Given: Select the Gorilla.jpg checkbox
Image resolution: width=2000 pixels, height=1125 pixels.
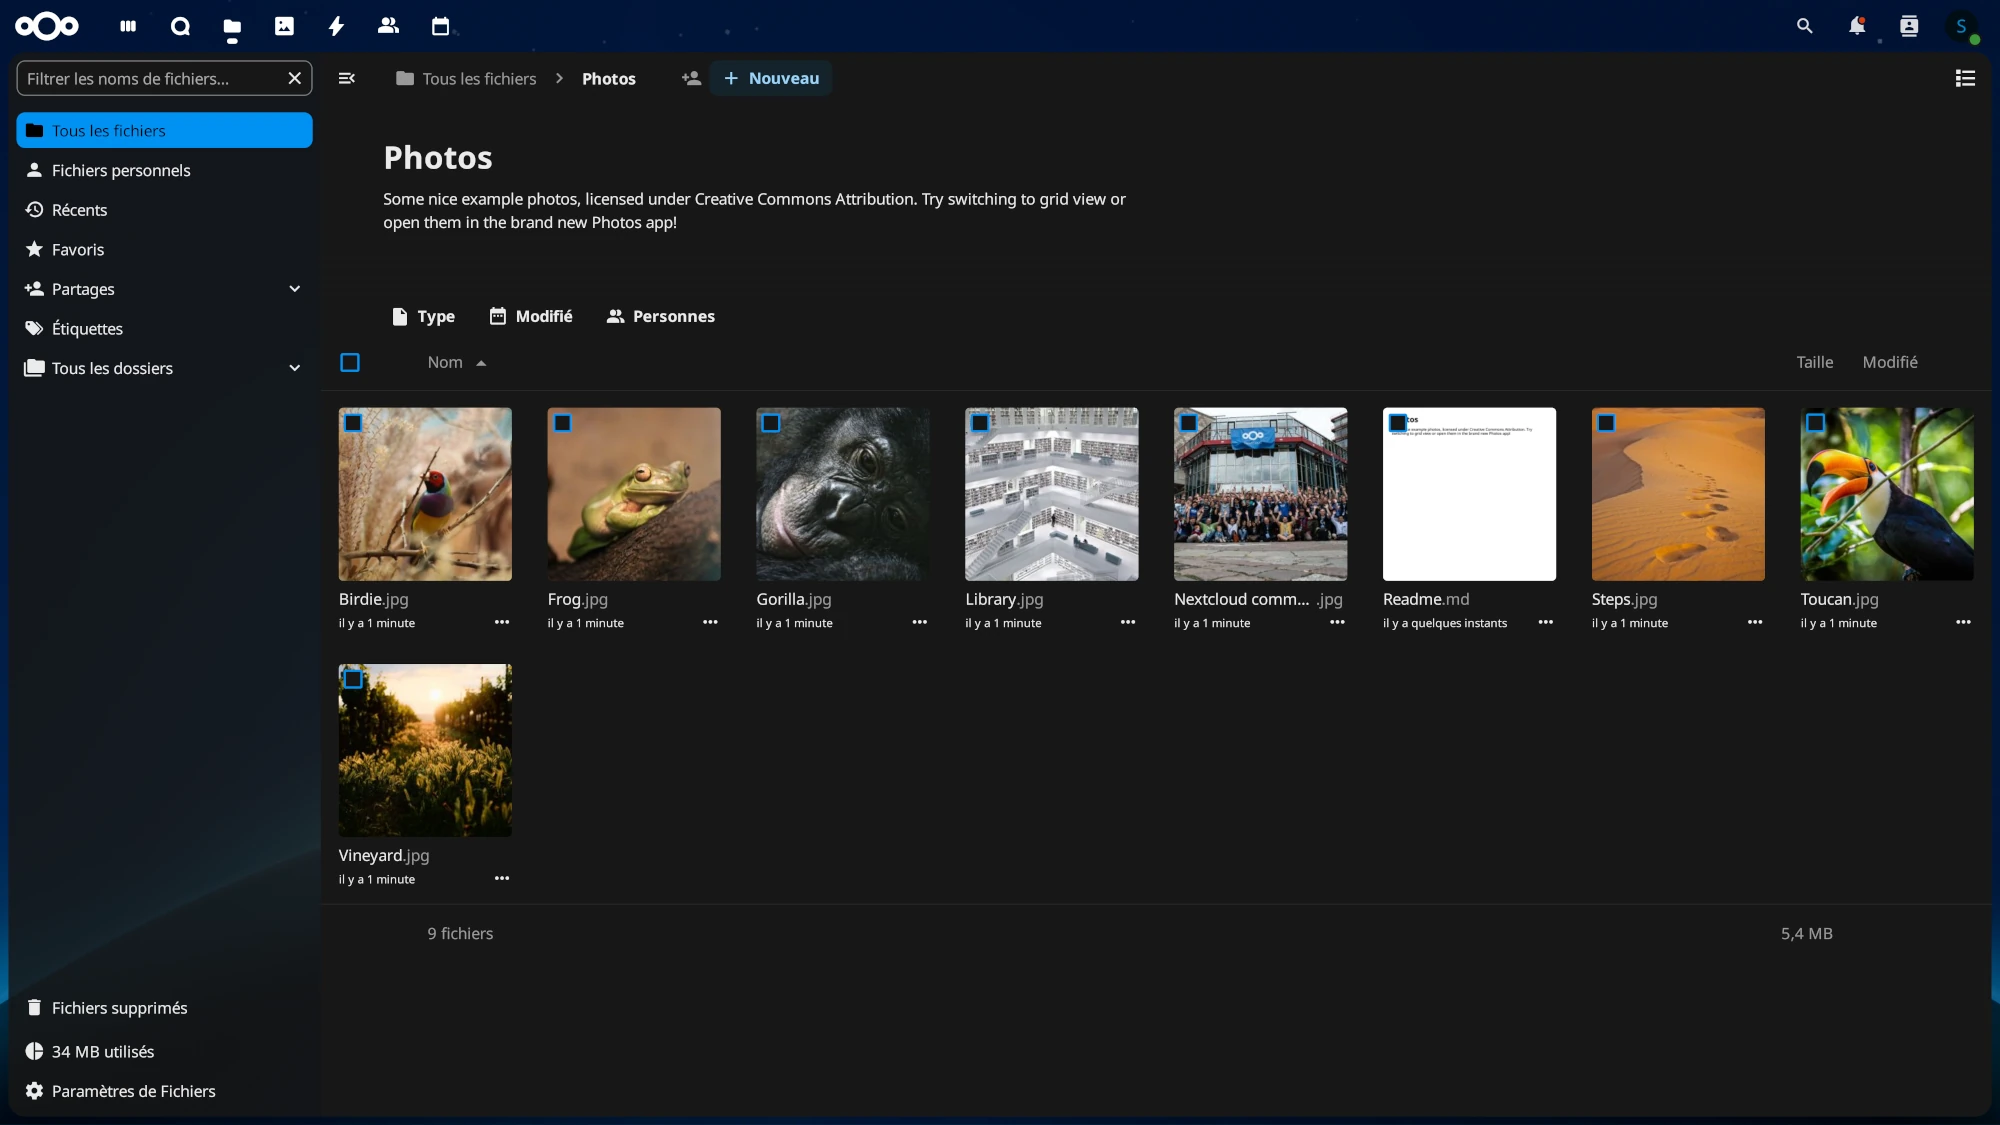Looking at the screenshot, I should (771, 423).
